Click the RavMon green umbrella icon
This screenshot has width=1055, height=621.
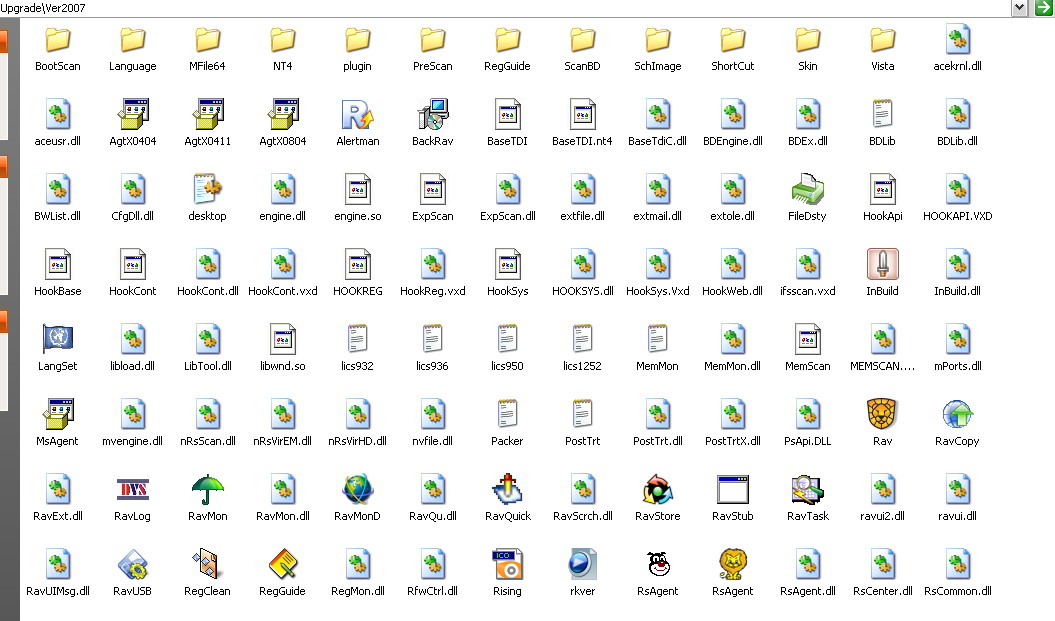[207, 489]
